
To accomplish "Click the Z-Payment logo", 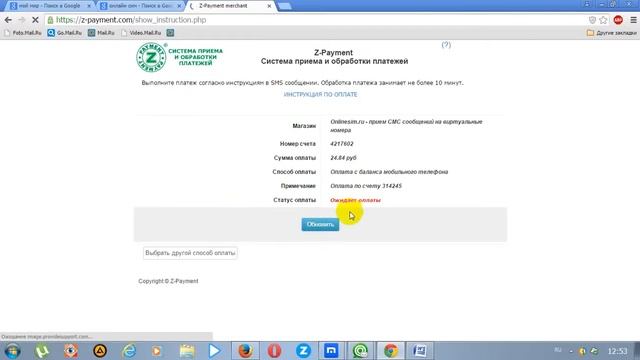I will pos(180,58).
